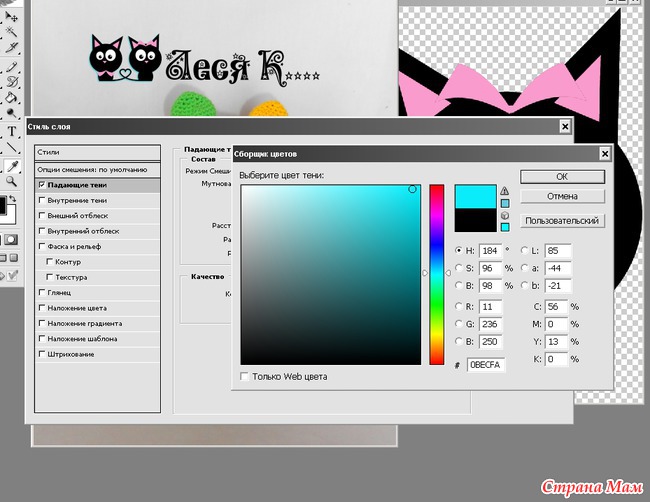
Task: Uncheck the Падающие тени effect
Action: (41, 185)
